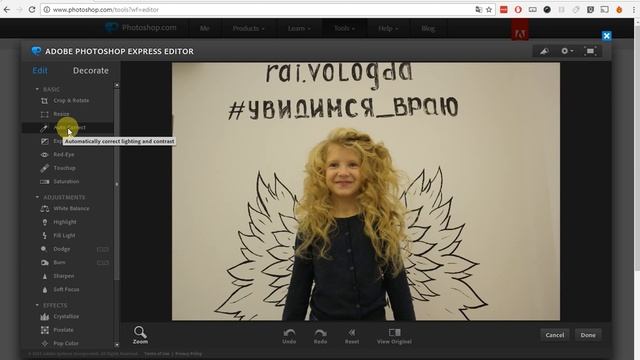Viewport: 640px width, 360px height.
Task: Click the Zoom magnifier tool
Action: click(x=140, y=335)
